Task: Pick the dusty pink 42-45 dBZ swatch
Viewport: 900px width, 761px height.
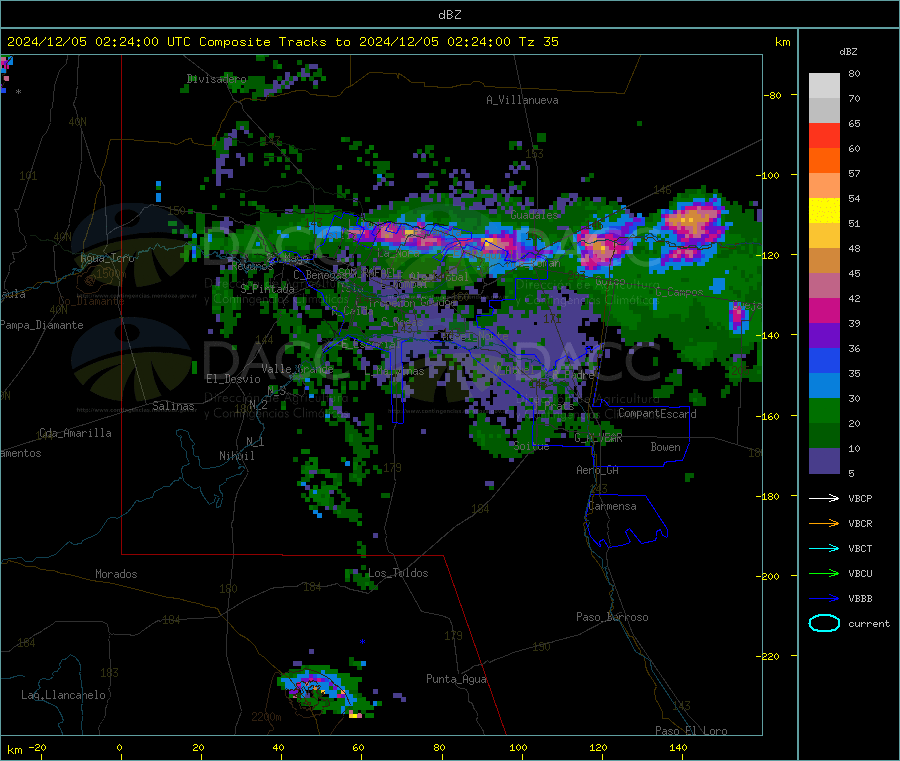Action: click(824, 286)
